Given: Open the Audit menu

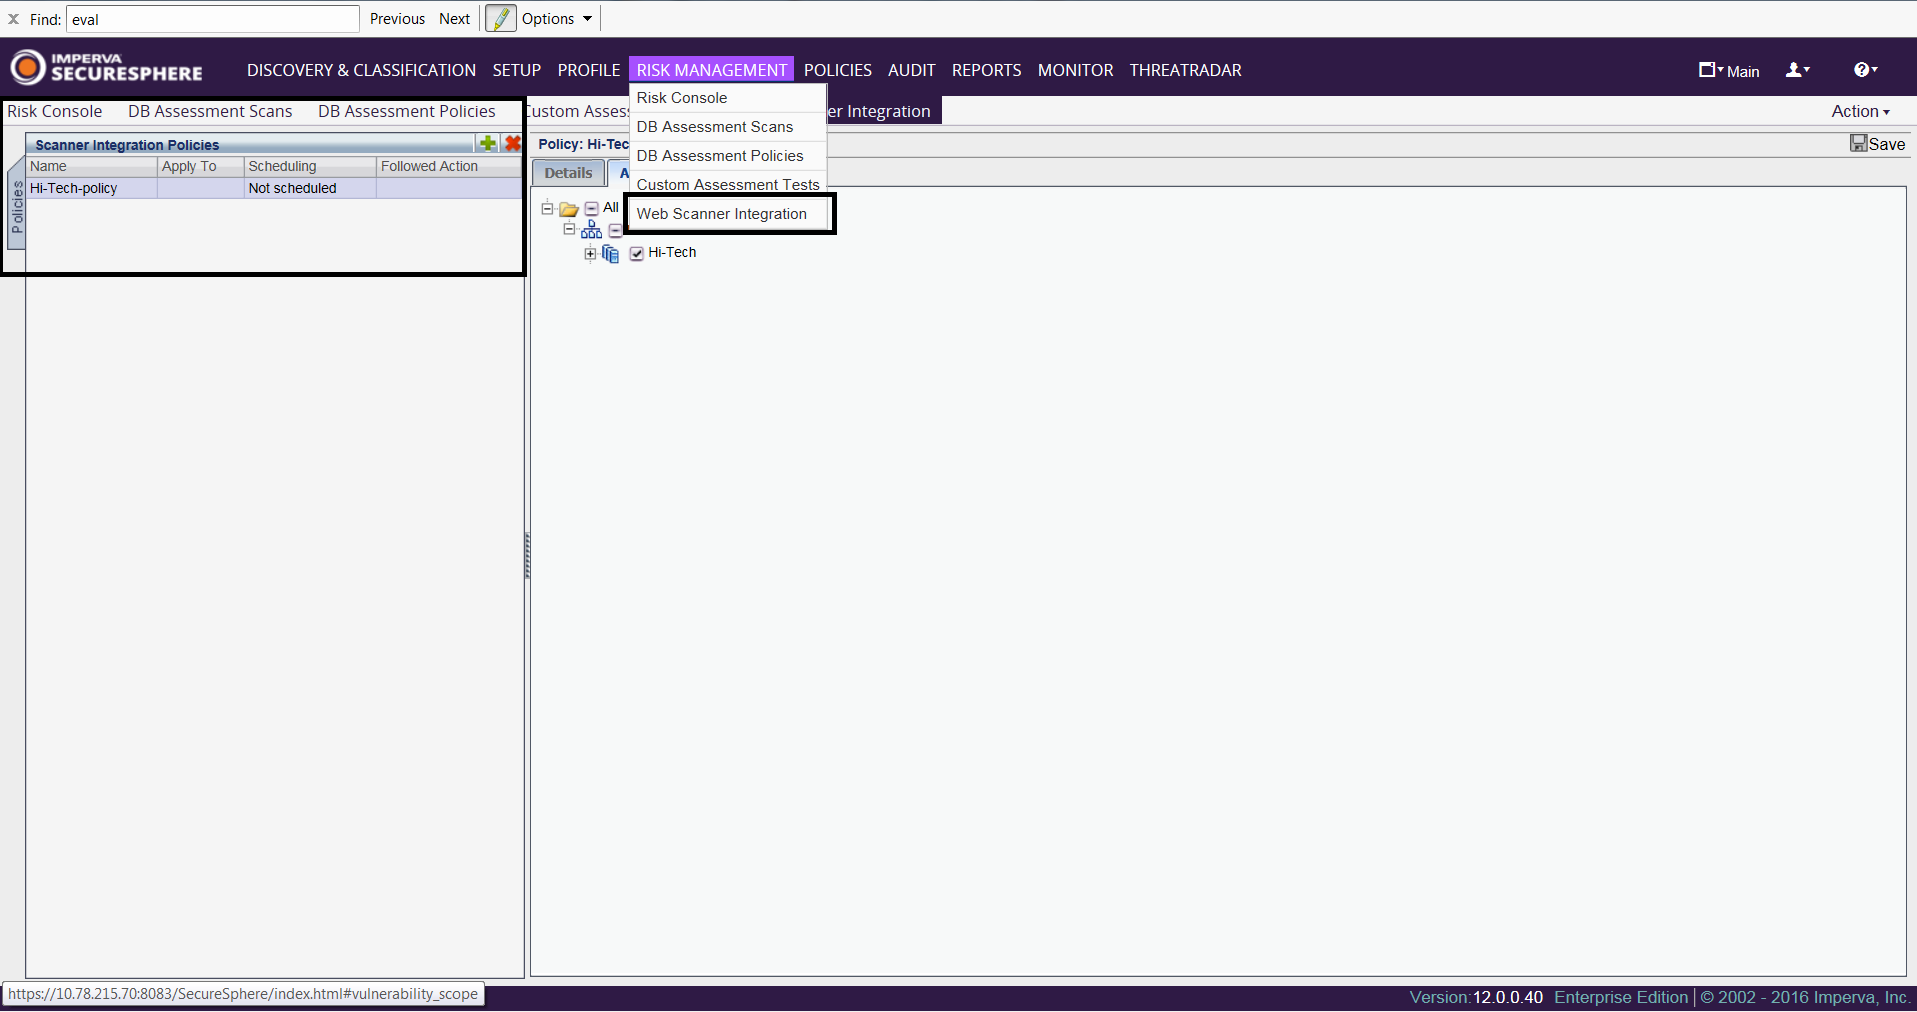Looking at the screenshot, I should click(911, 70).
